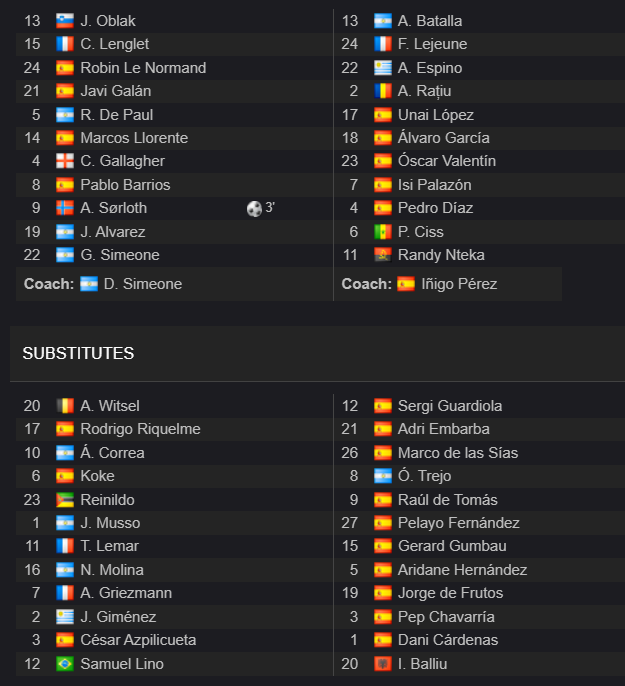Click Angola flag beside Randy Nteka
The width and height of the screenshot is (625, 686).
coord(383,255)
